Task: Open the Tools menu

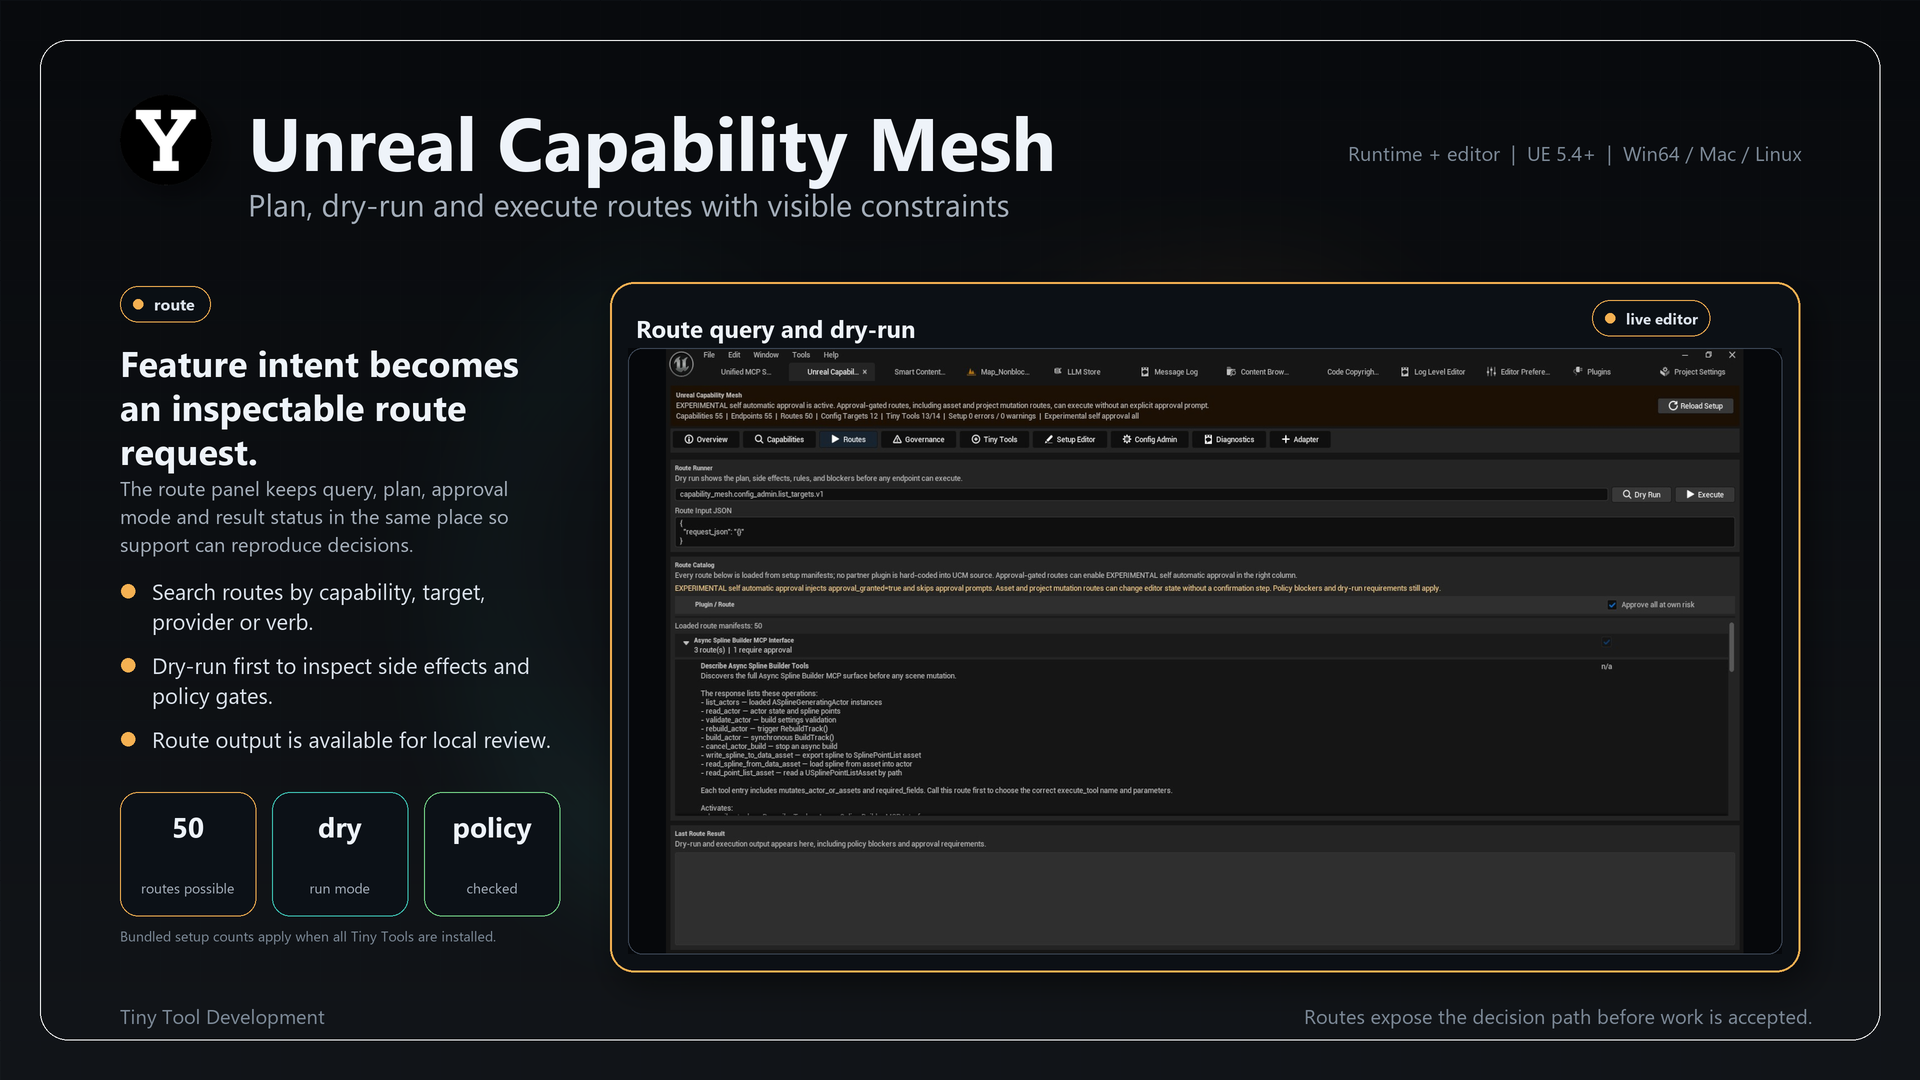Action: [801, 355]
